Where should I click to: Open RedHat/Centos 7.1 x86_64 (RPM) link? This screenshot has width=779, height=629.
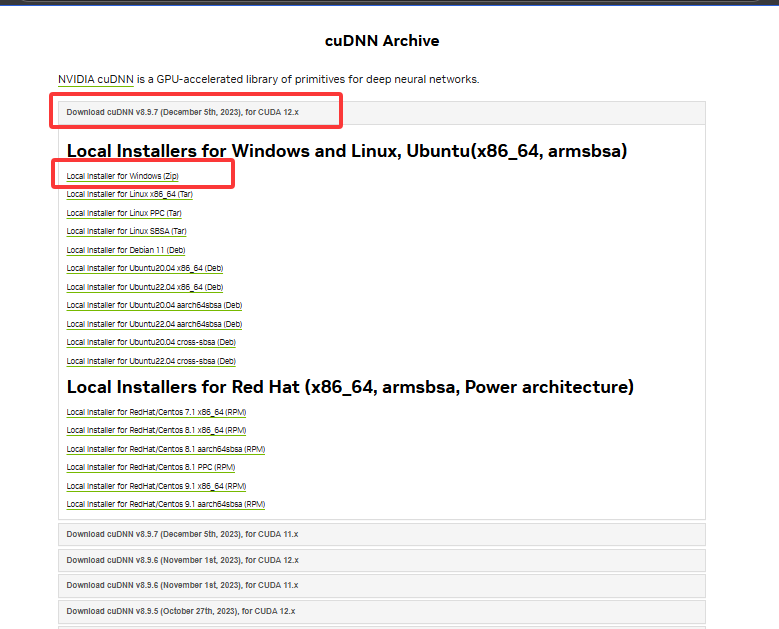[x=156, y=412]
